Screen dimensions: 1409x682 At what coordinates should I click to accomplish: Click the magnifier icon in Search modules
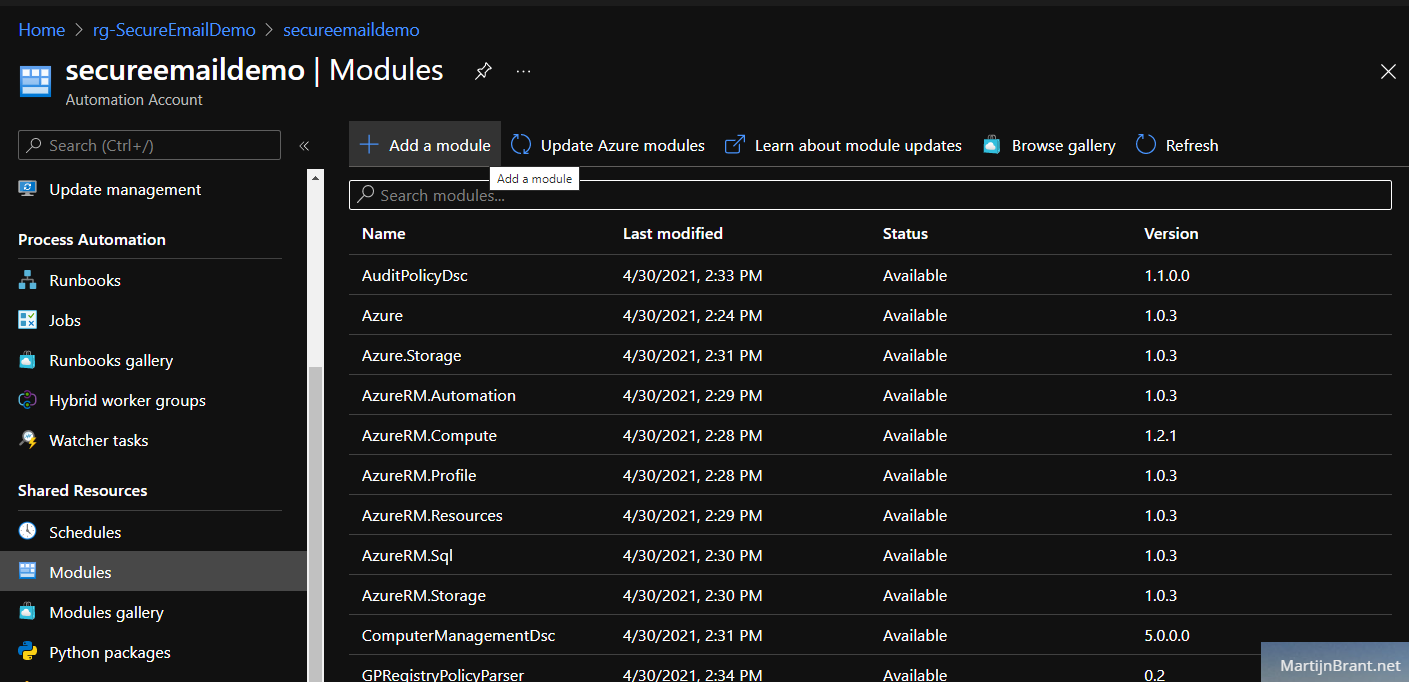point(366,195)
